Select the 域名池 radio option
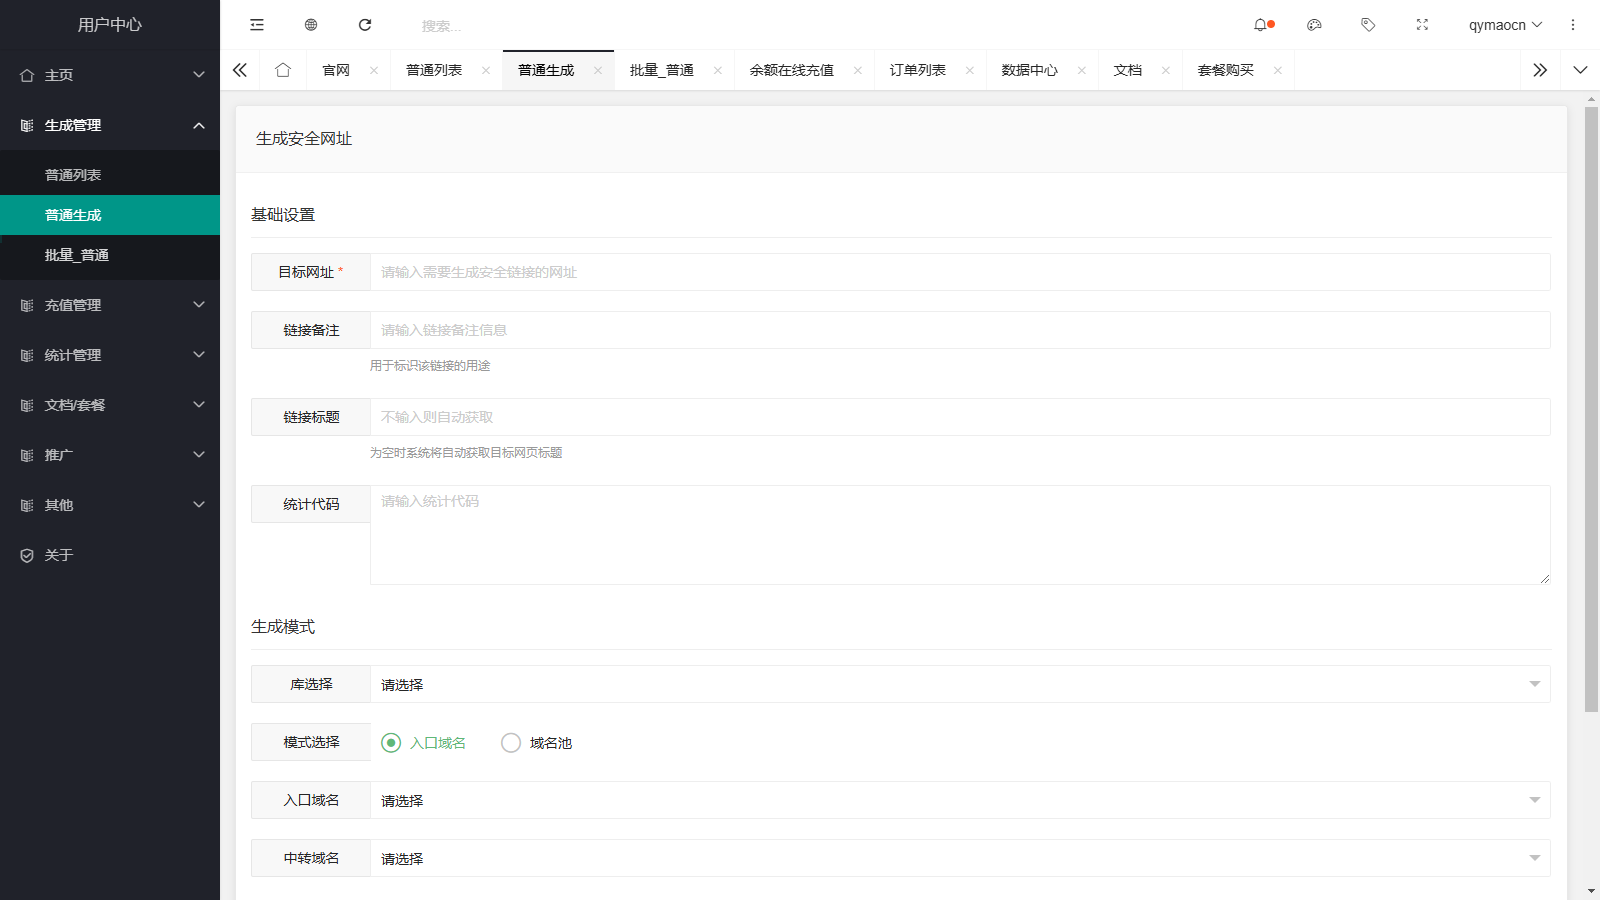 point(511,743)
